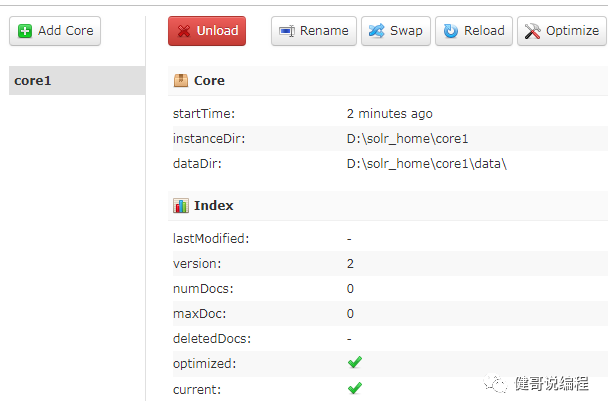This screenshot has width=608, height=410.
Task: Click the Optimize hammer icon
Action: pyautogui.click(x=533, y=31)
